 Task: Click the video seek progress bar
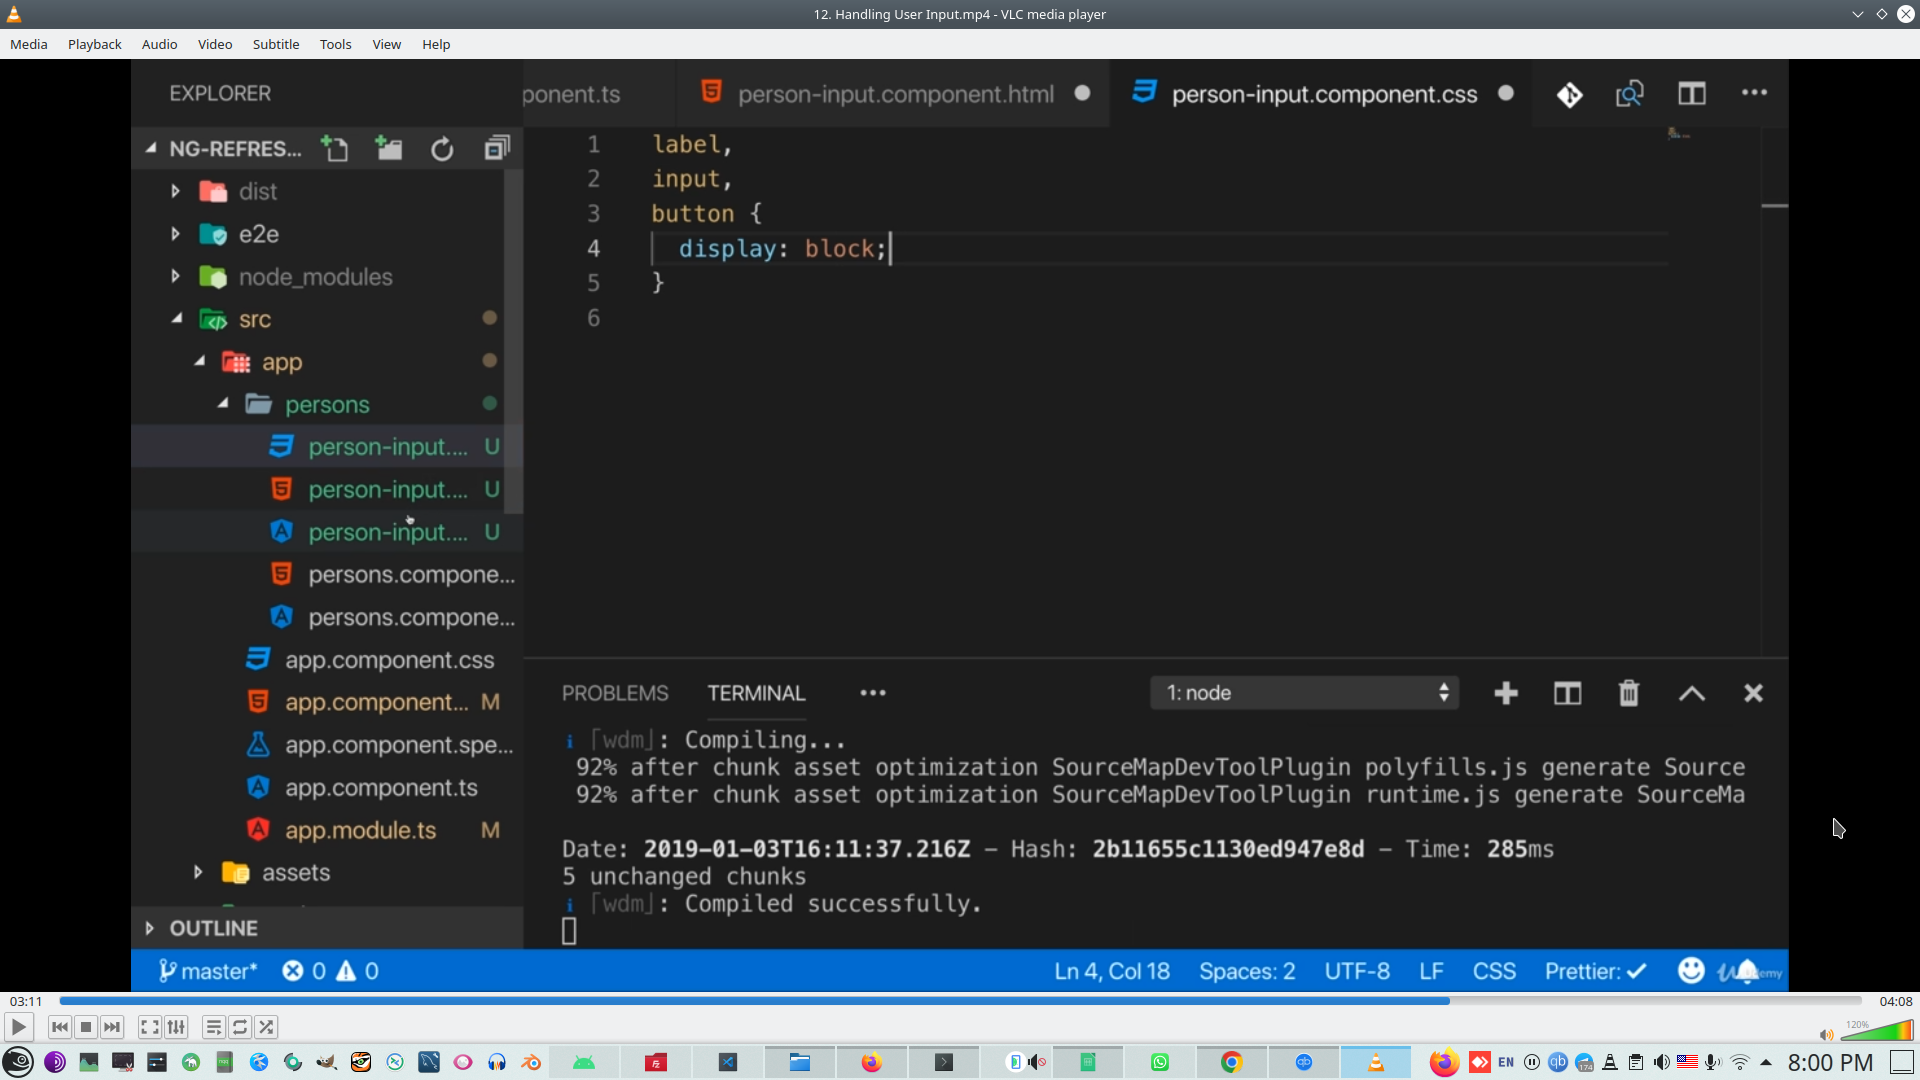click(x=960, y=1001)
